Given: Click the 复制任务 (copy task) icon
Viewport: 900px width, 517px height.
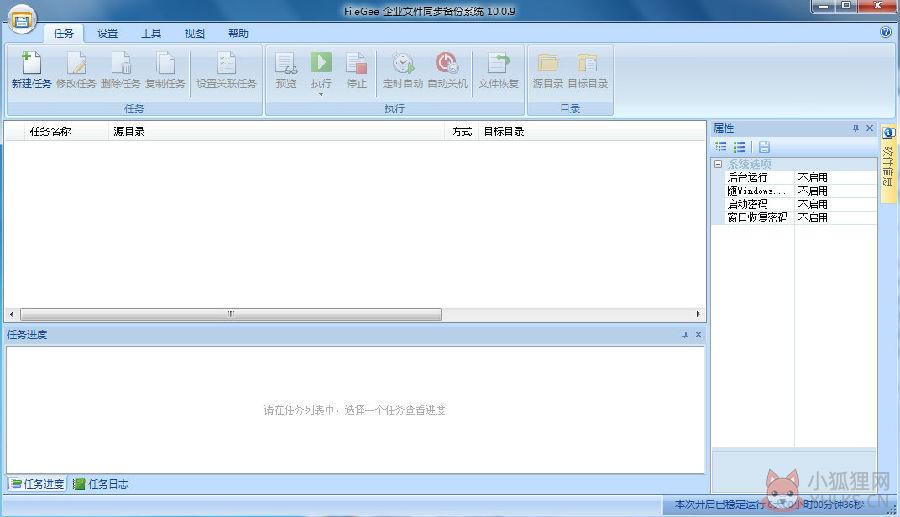Looking at the screenshot, I should [165, 63].
